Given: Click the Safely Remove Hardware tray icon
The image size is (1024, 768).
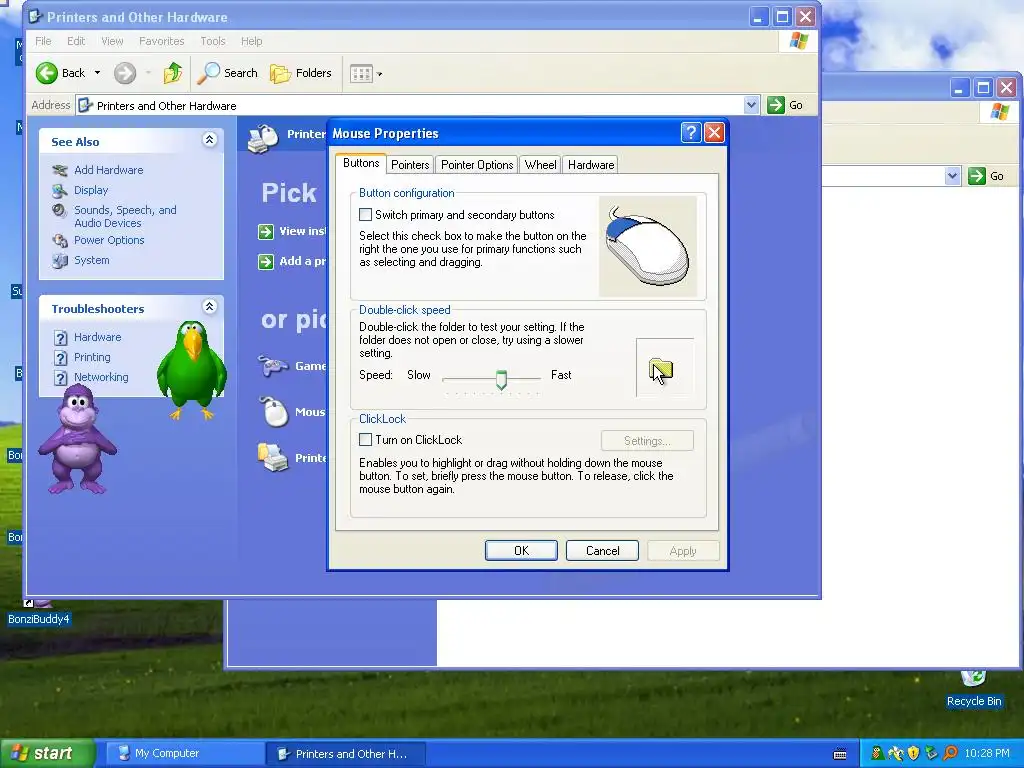Looking at the screenshot, I should (x=931, y=754).
